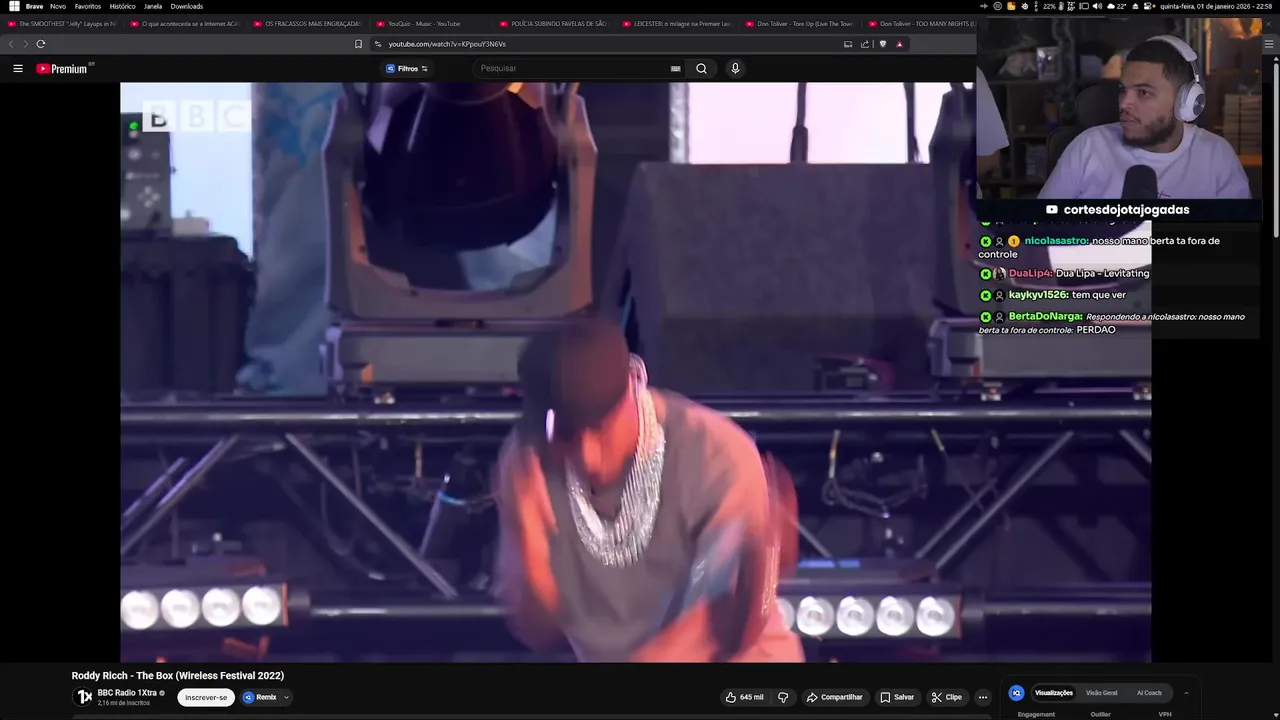Click the date and time in the menu bar

[1217, 6]
